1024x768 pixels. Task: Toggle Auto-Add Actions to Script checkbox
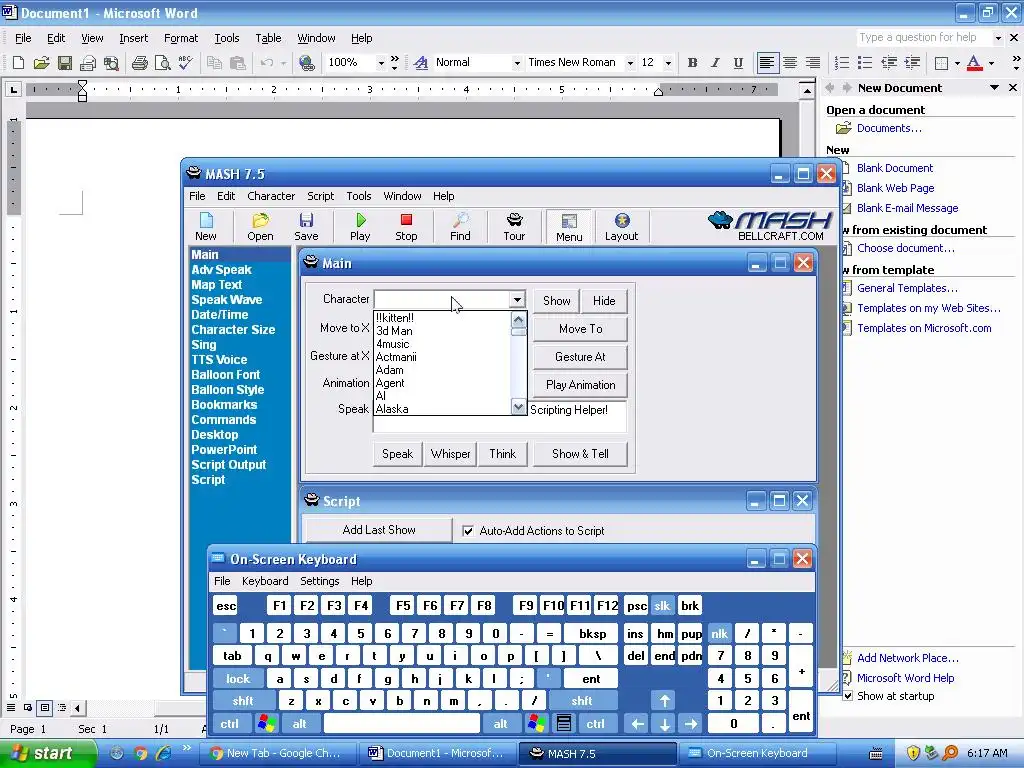468,531
